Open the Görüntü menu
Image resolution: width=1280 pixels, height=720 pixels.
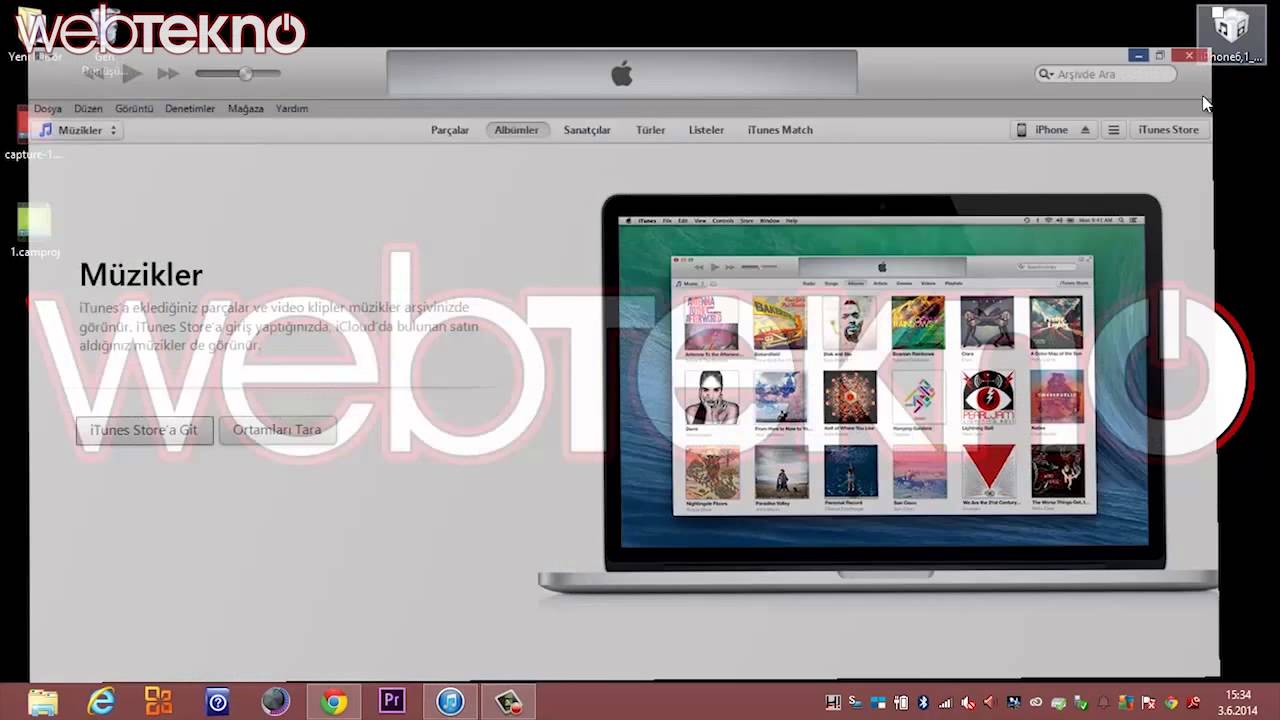[134, 108]
